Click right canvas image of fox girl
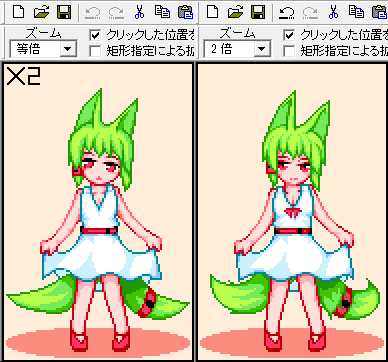The height and width of the screenshot is (362, 388). (x=293, y=211)
